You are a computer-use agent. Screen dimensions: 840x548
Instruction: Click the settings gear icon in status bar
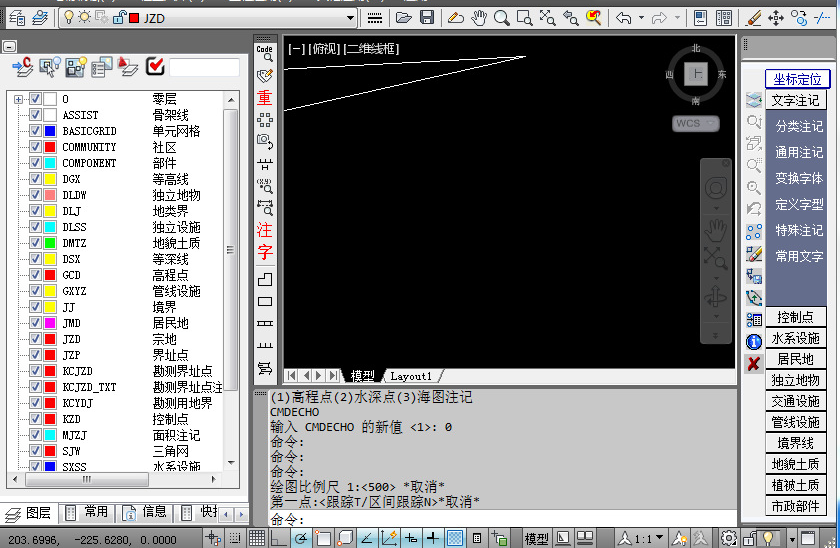point(728,537)
